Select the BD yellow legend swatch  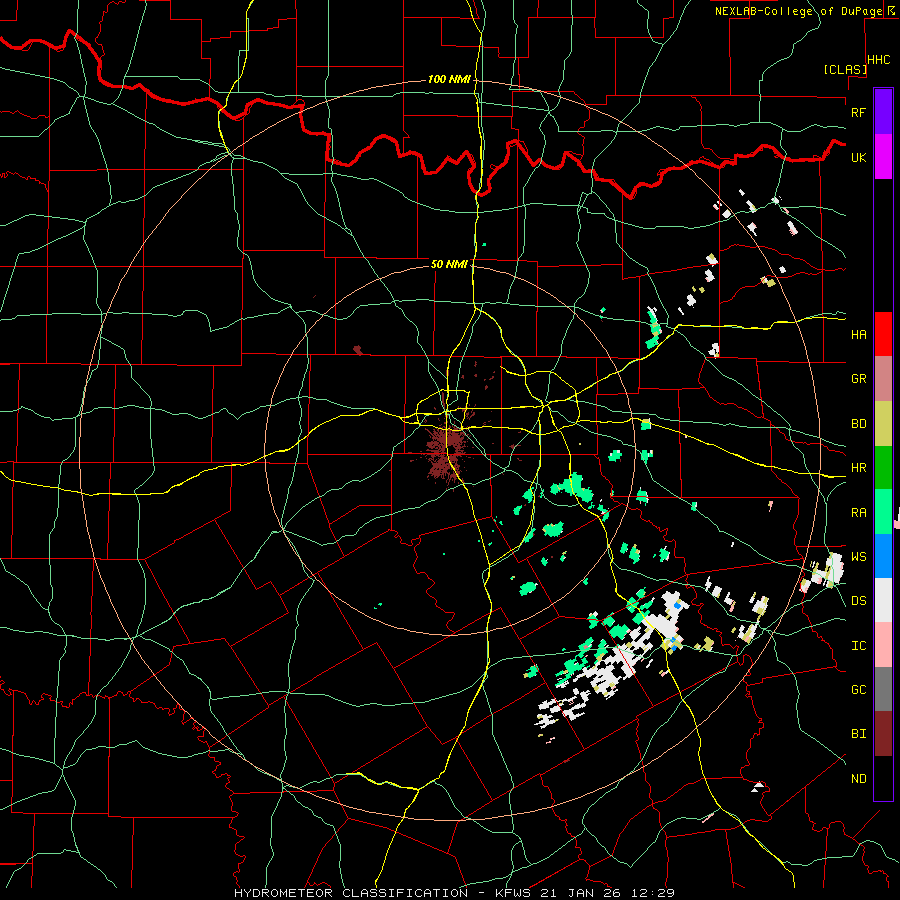883,424
